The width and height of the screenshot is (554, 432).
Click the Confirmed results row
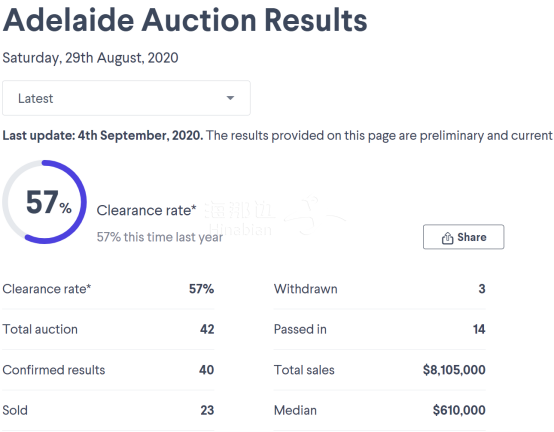pos(108,370)
